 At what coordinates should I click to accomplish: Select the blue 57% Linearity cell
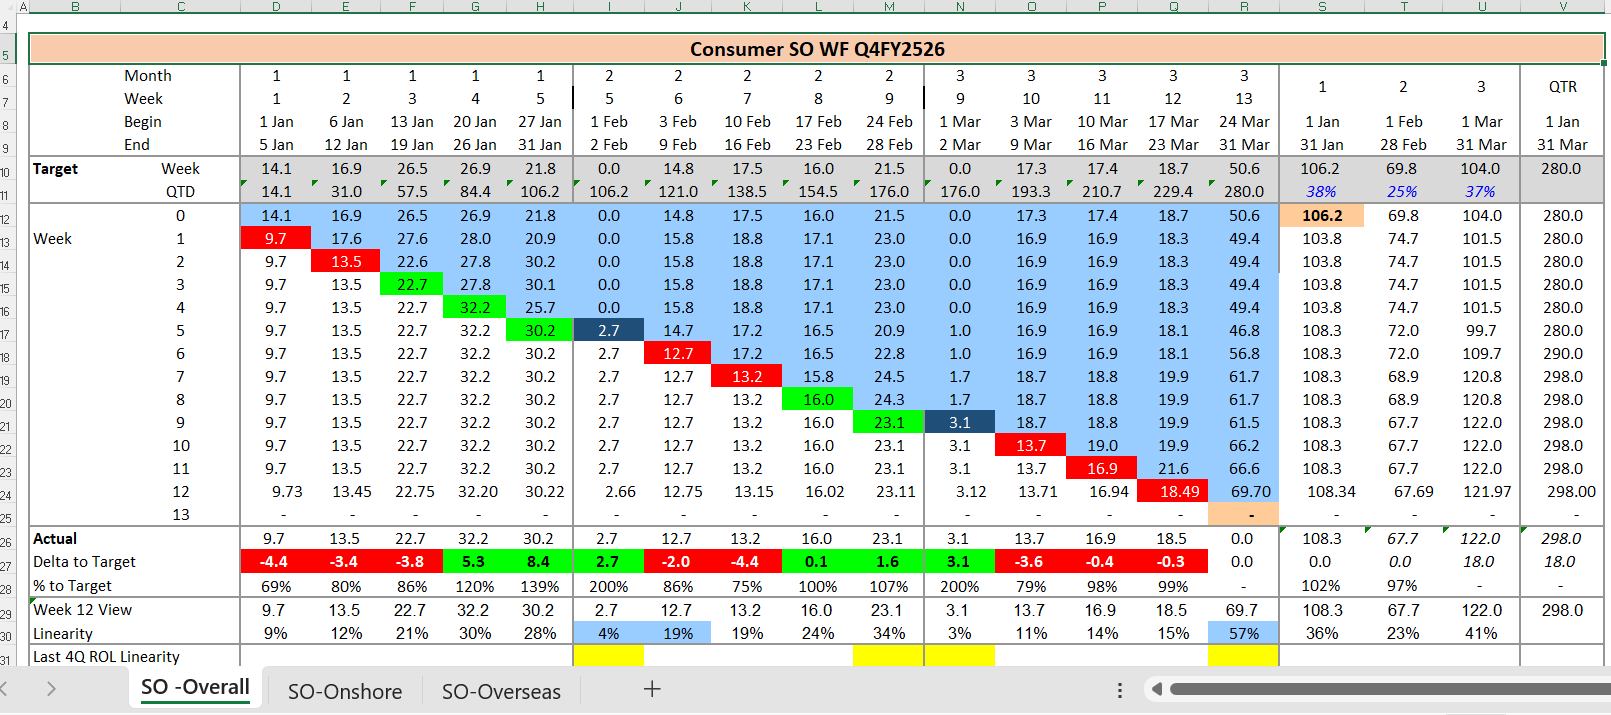tap(1243, 633)
